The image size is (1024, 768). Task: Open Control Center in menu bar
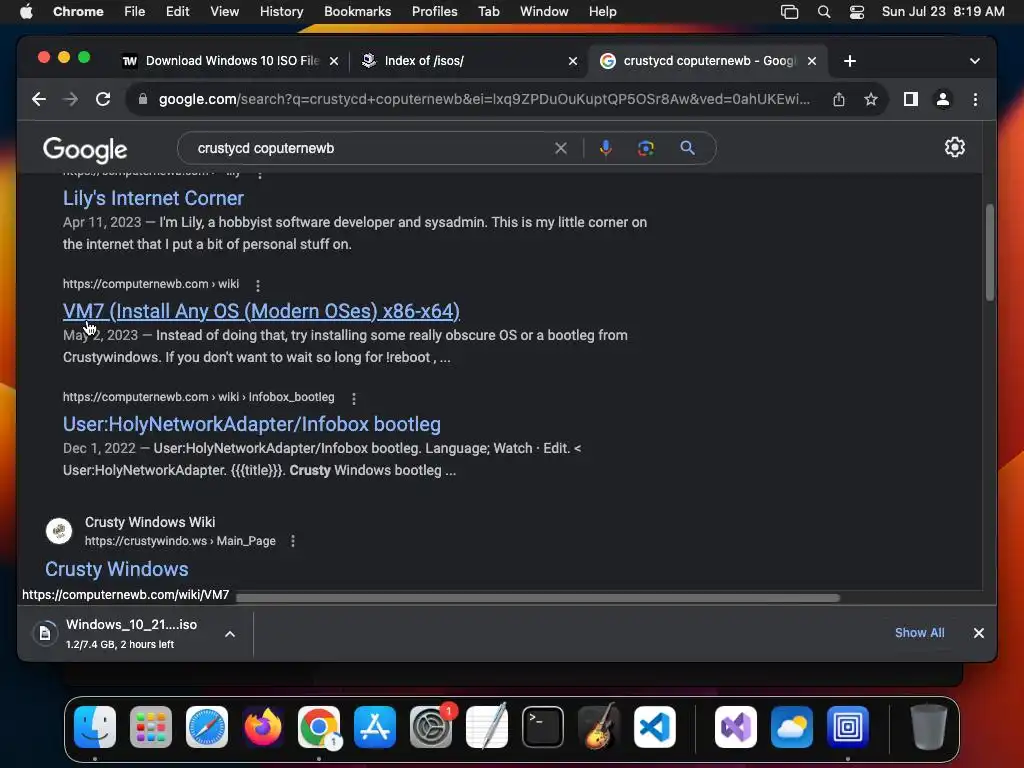coord(857,12)
